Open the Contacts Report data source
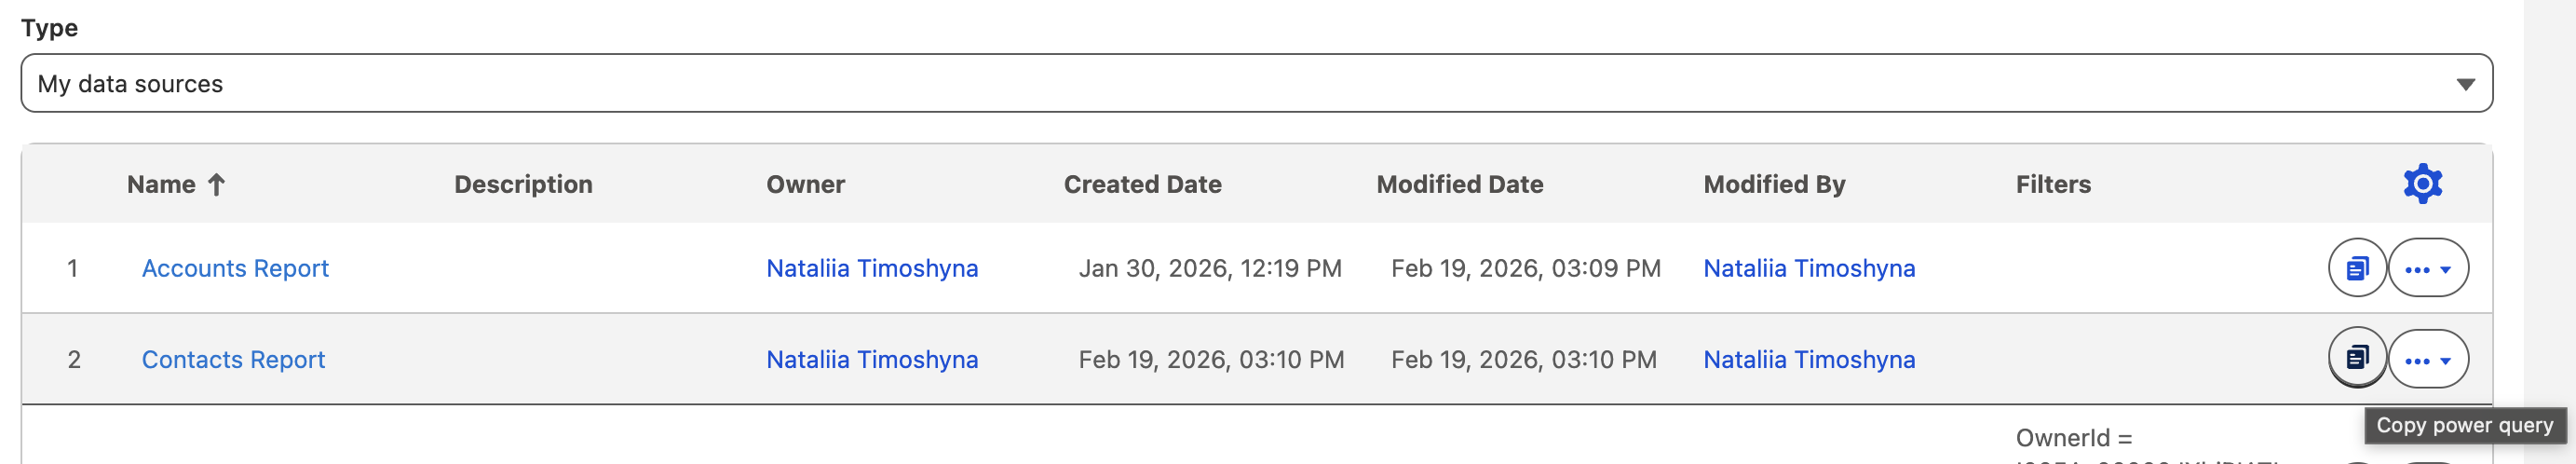This screenshot has height=464, width=2576. click(233, 360)
